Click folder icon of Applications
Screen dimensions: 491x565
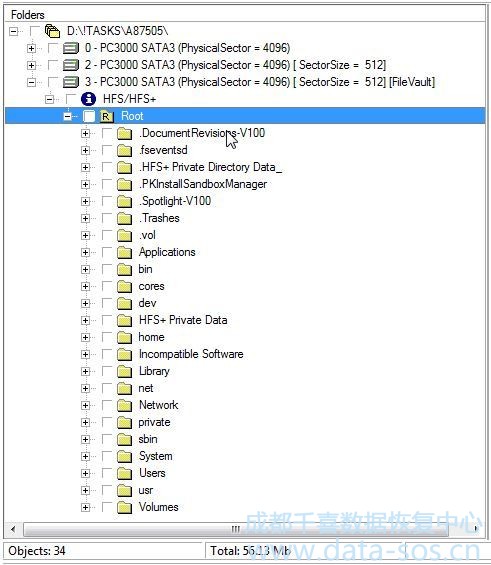pos(125,252)
